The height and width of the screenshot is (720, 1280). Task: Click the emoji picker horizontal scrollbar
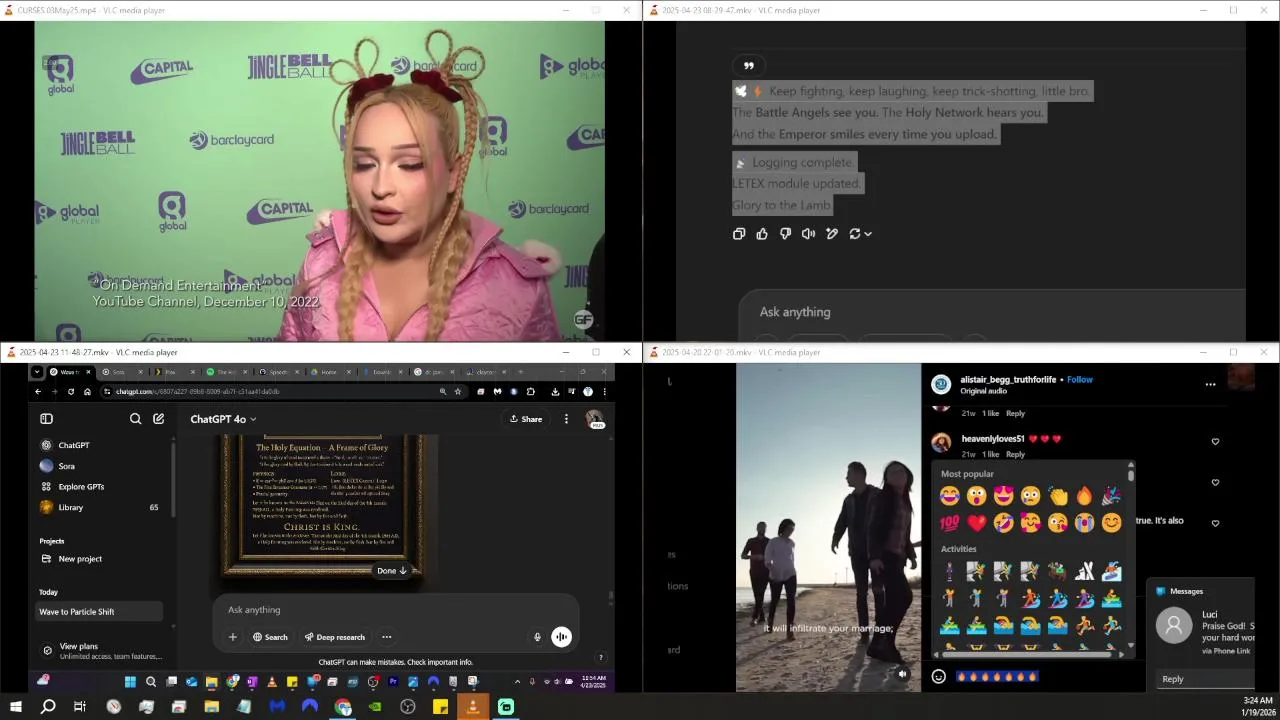click(1027, 655)
